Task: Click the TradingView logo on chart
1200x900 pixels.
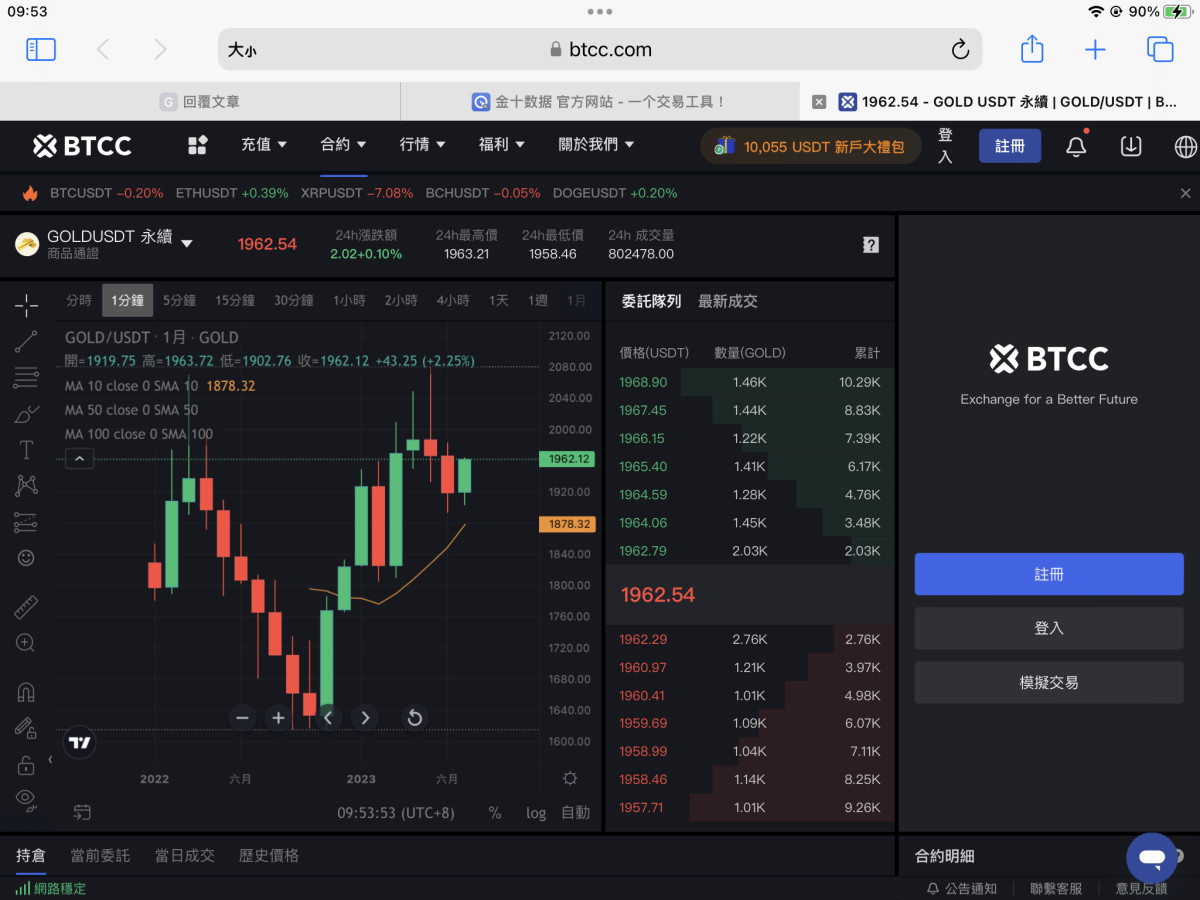Action: pos(80,743)
